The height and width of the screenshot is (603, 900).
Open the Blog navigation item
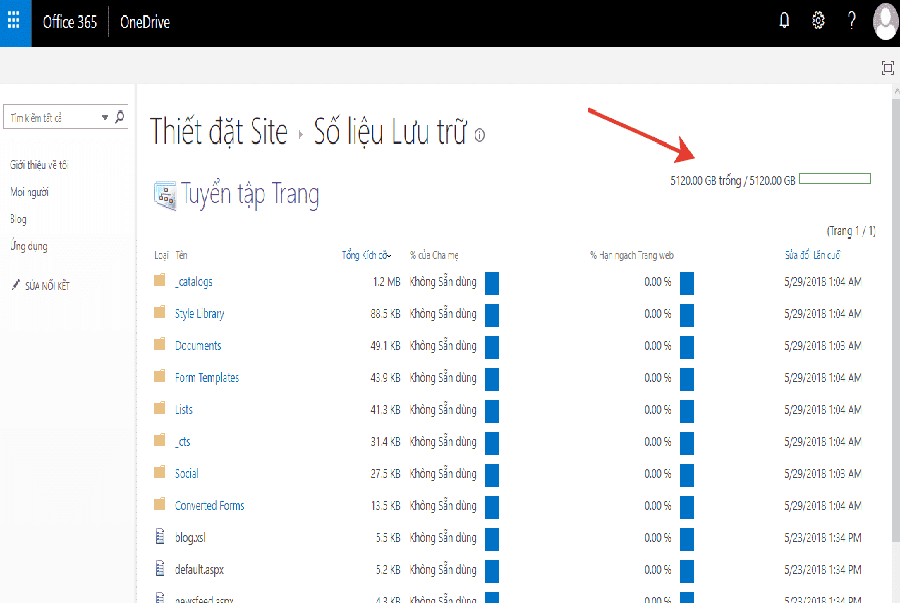pyautogui.click(x=18, y=219)
